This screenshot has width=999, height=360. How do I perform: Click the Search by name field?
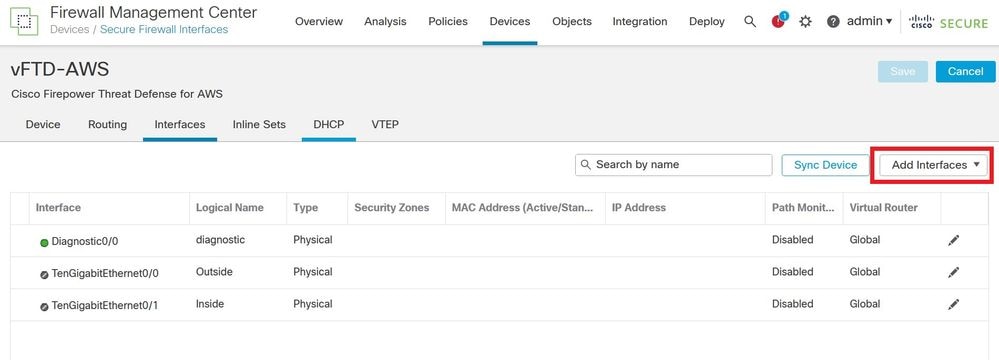click(x=673, y=164)
